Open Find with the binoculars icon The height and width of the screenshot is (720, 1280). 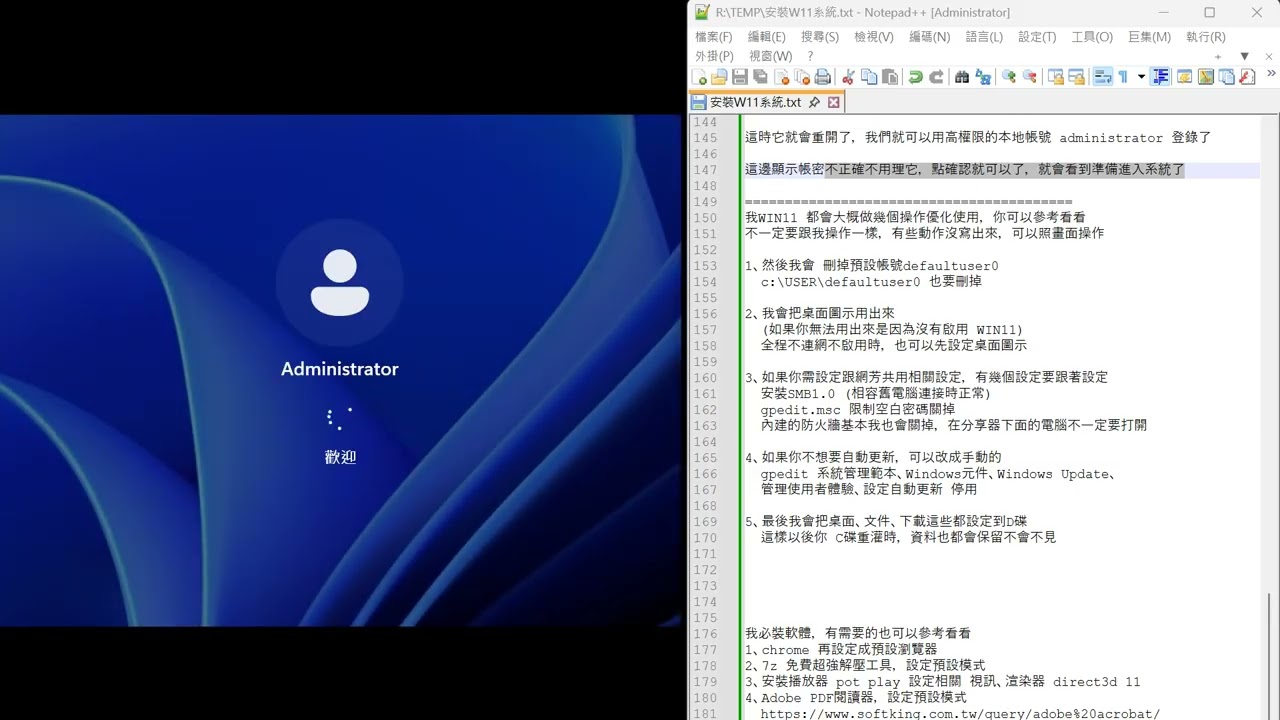pos(962,77)
